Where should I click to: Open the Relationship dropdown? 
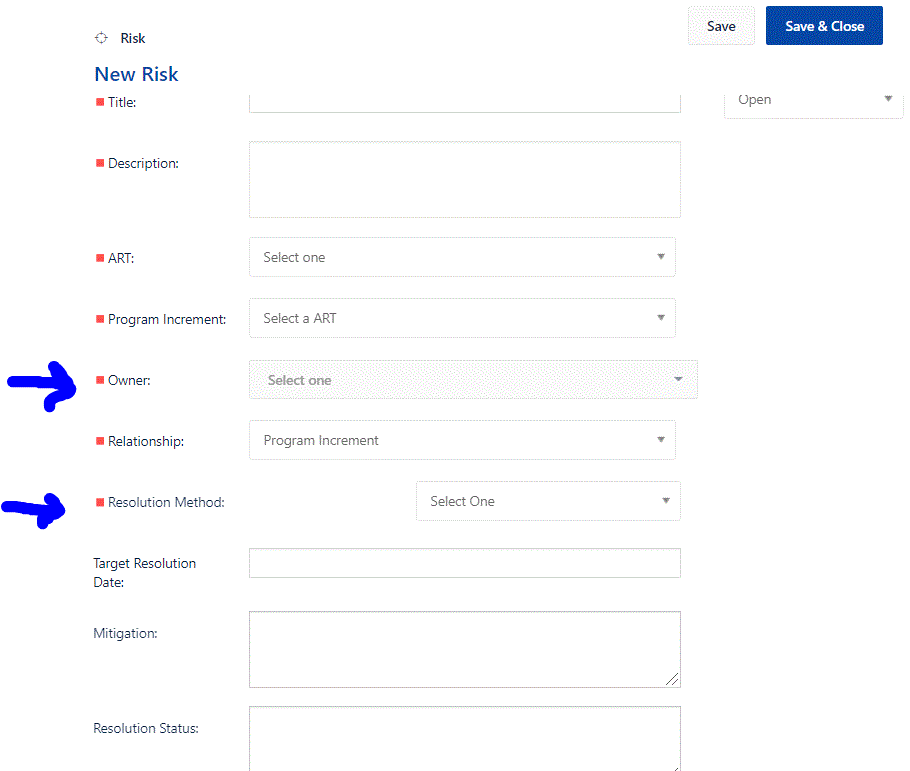click(462, 440)
